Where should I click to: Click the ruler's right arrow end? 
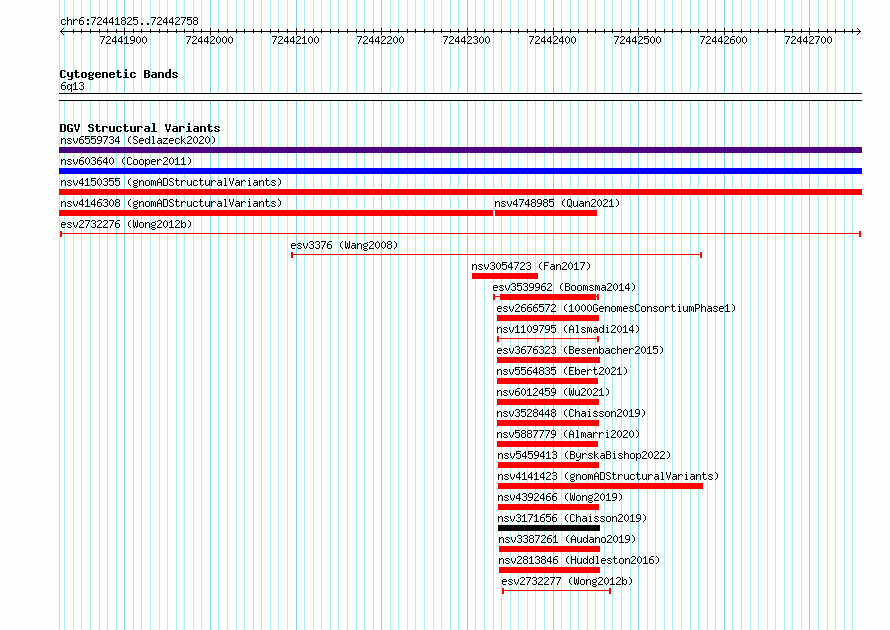[859, 32]
